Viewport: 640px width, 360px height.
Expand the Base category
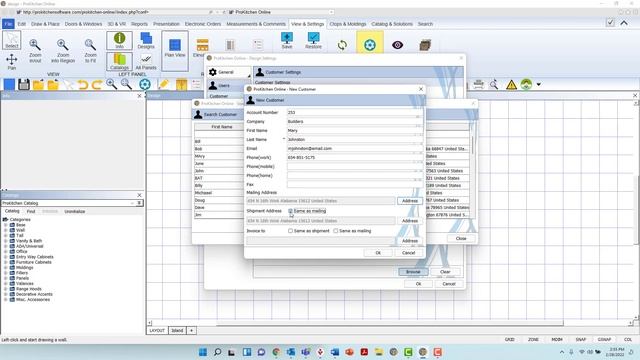[6, 225]
